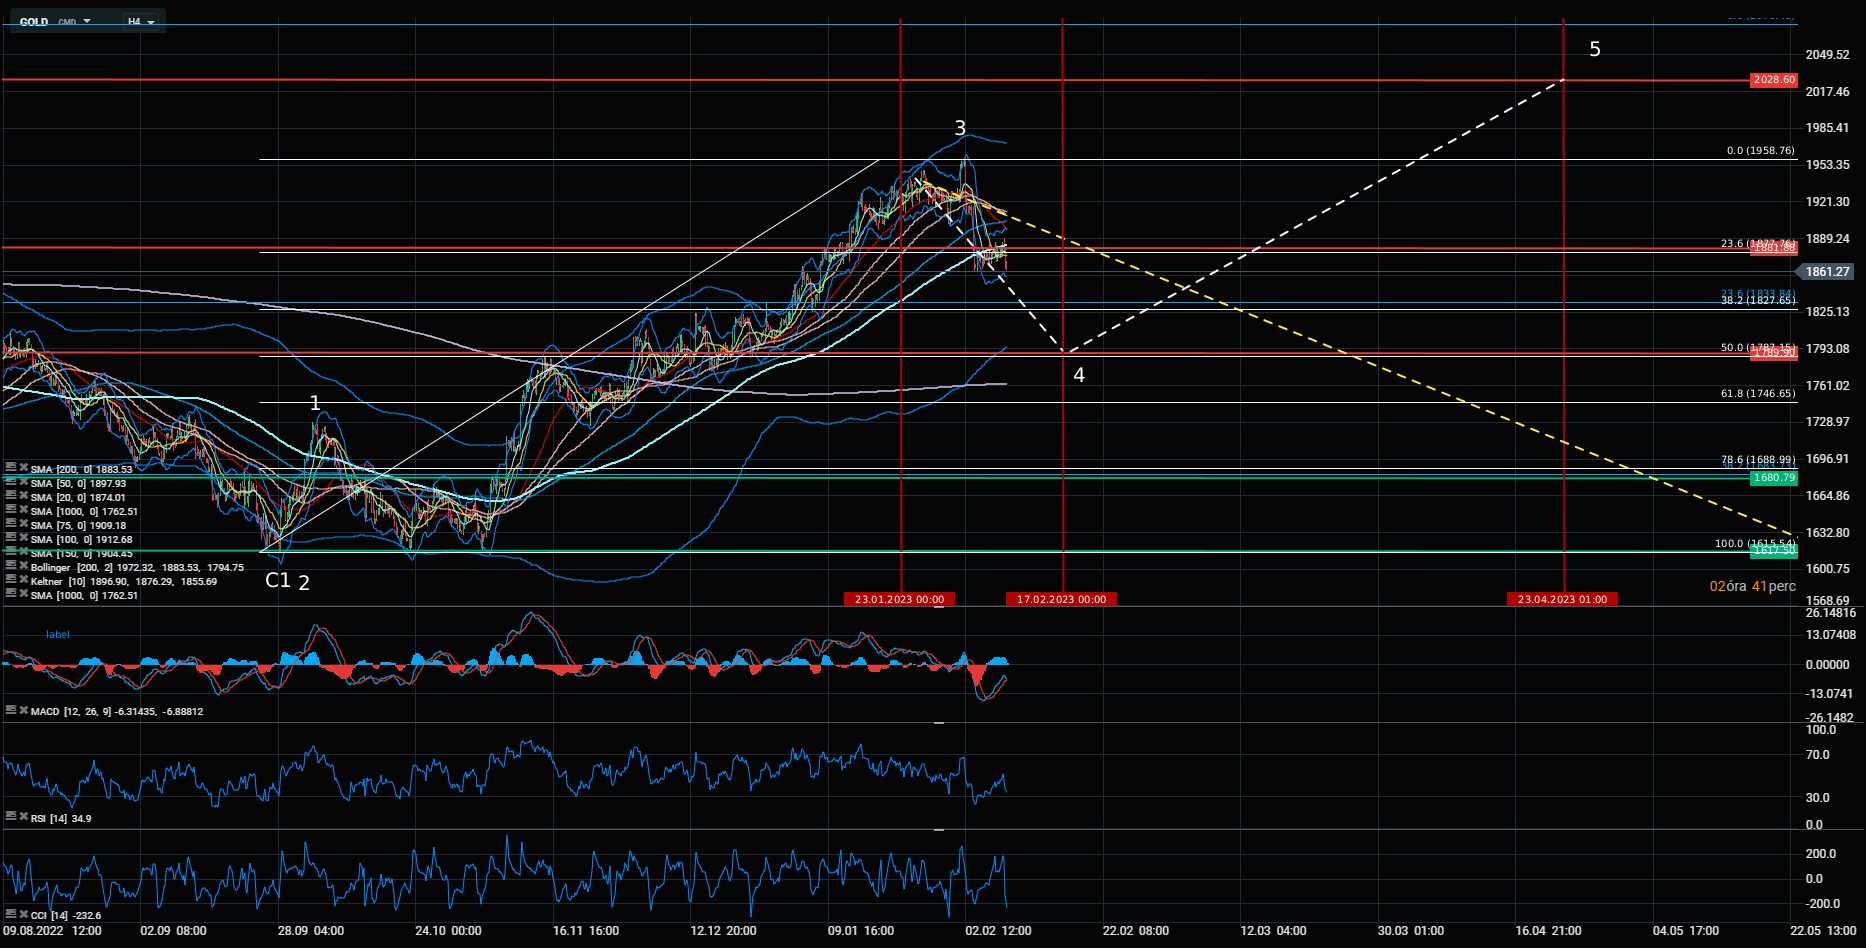Click the MACD [12, 26, 9] label

click(117, 712)
